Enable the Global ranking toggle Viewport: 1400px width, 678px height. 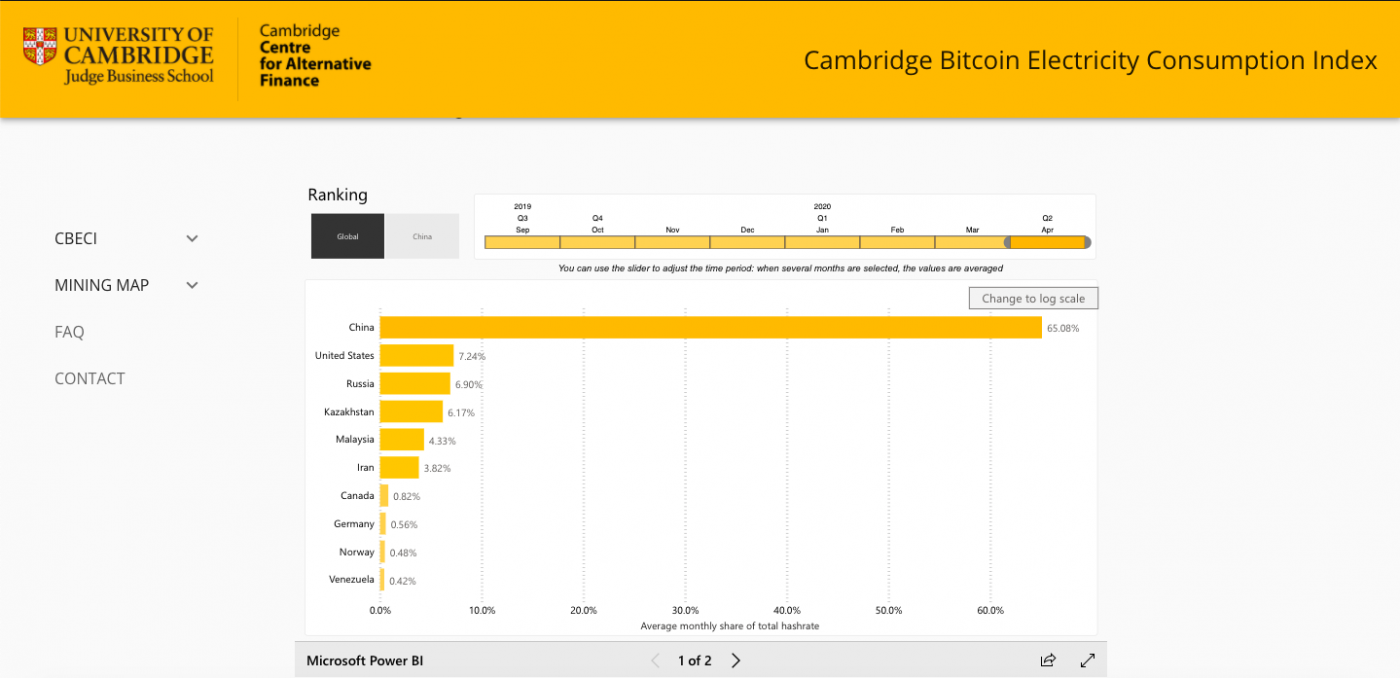coord(347,236)
